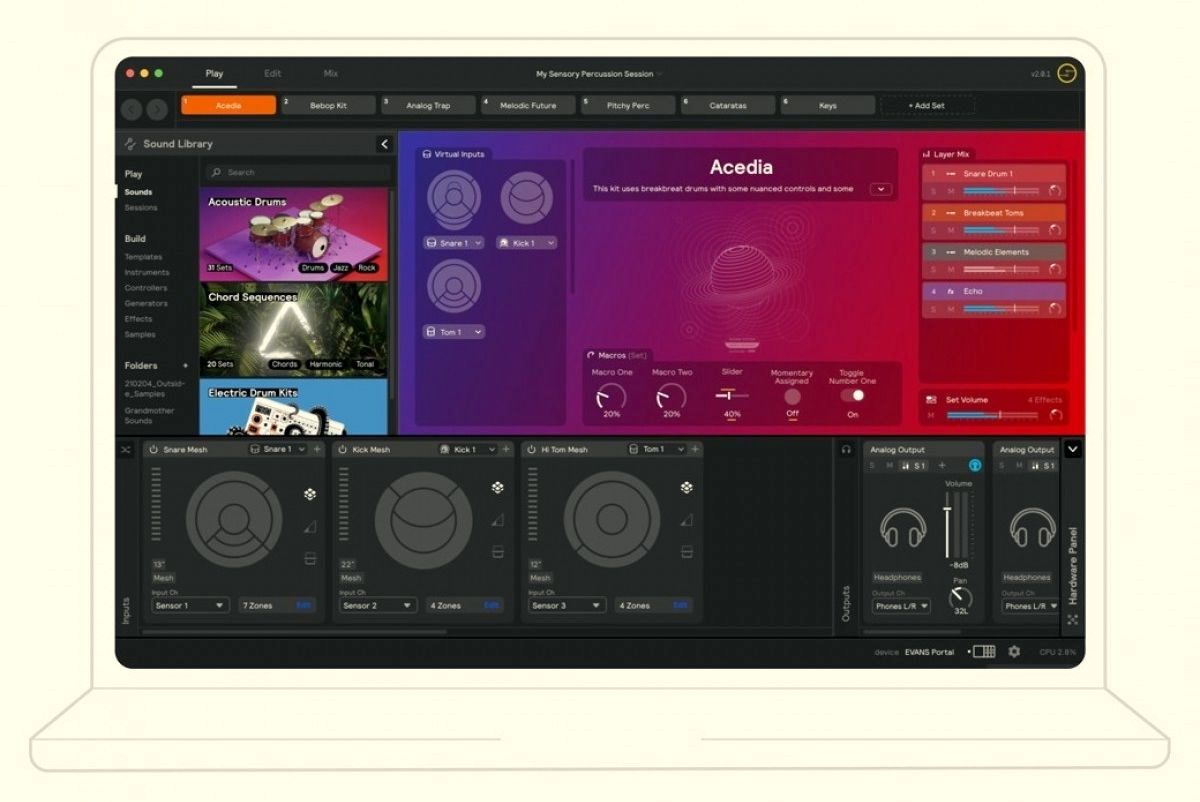Open settings gear in status bar
Image resolution: width=1200 pixels, height=802 pixels.
[1014, 652]
